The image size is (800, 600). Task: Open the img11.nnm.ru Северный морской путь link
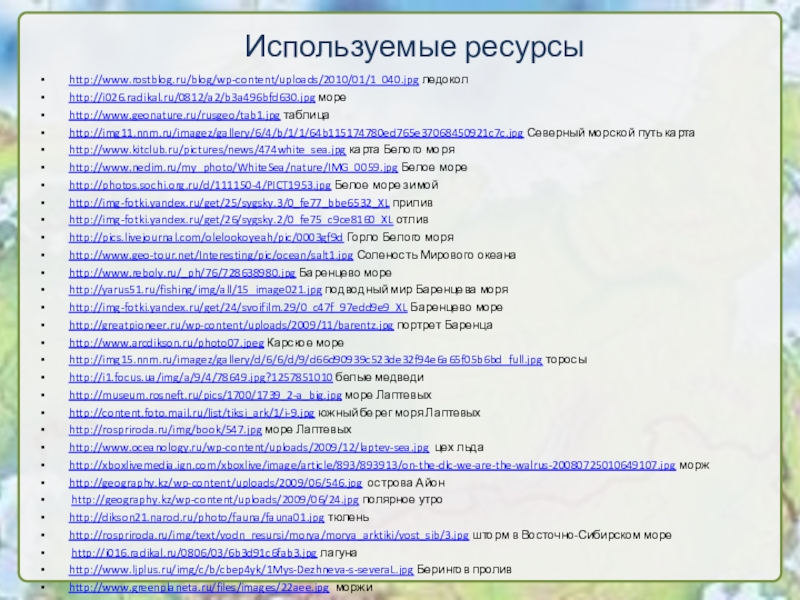click(x=295, y=133)
